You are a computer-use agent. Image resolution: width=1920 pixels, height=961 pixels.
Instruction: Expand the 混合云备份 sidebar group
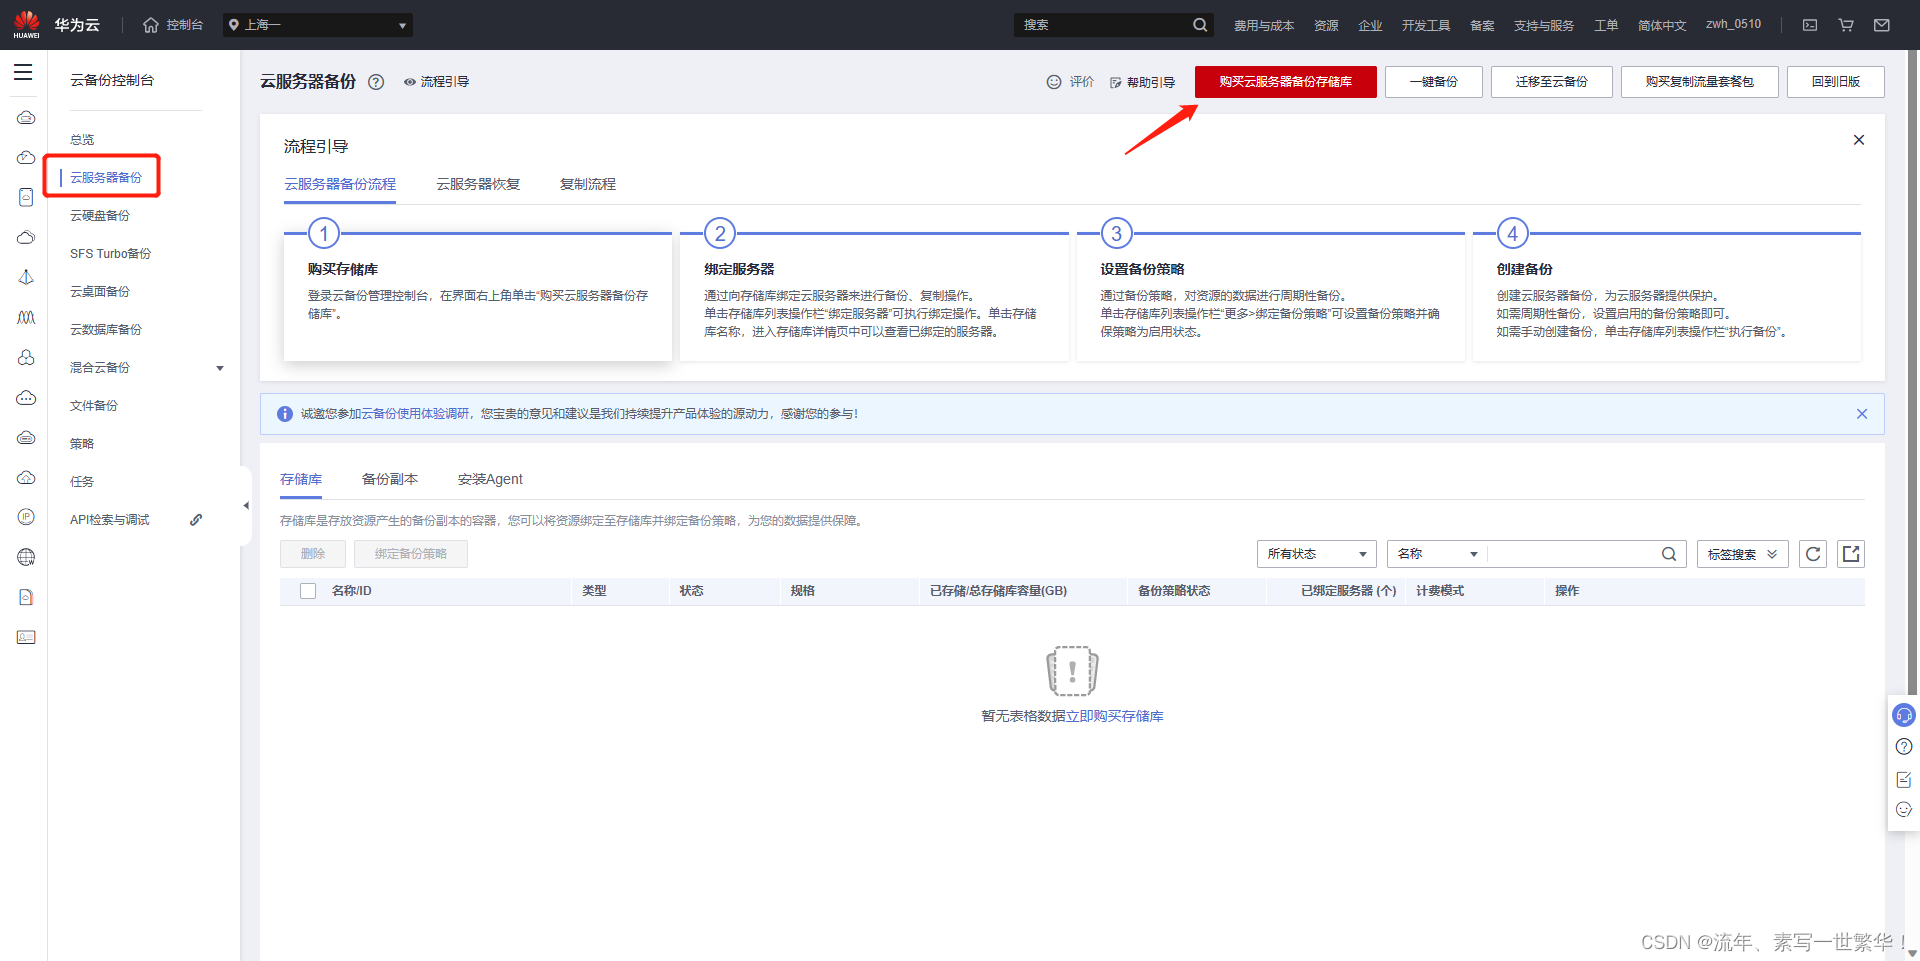tap(145, 368)
